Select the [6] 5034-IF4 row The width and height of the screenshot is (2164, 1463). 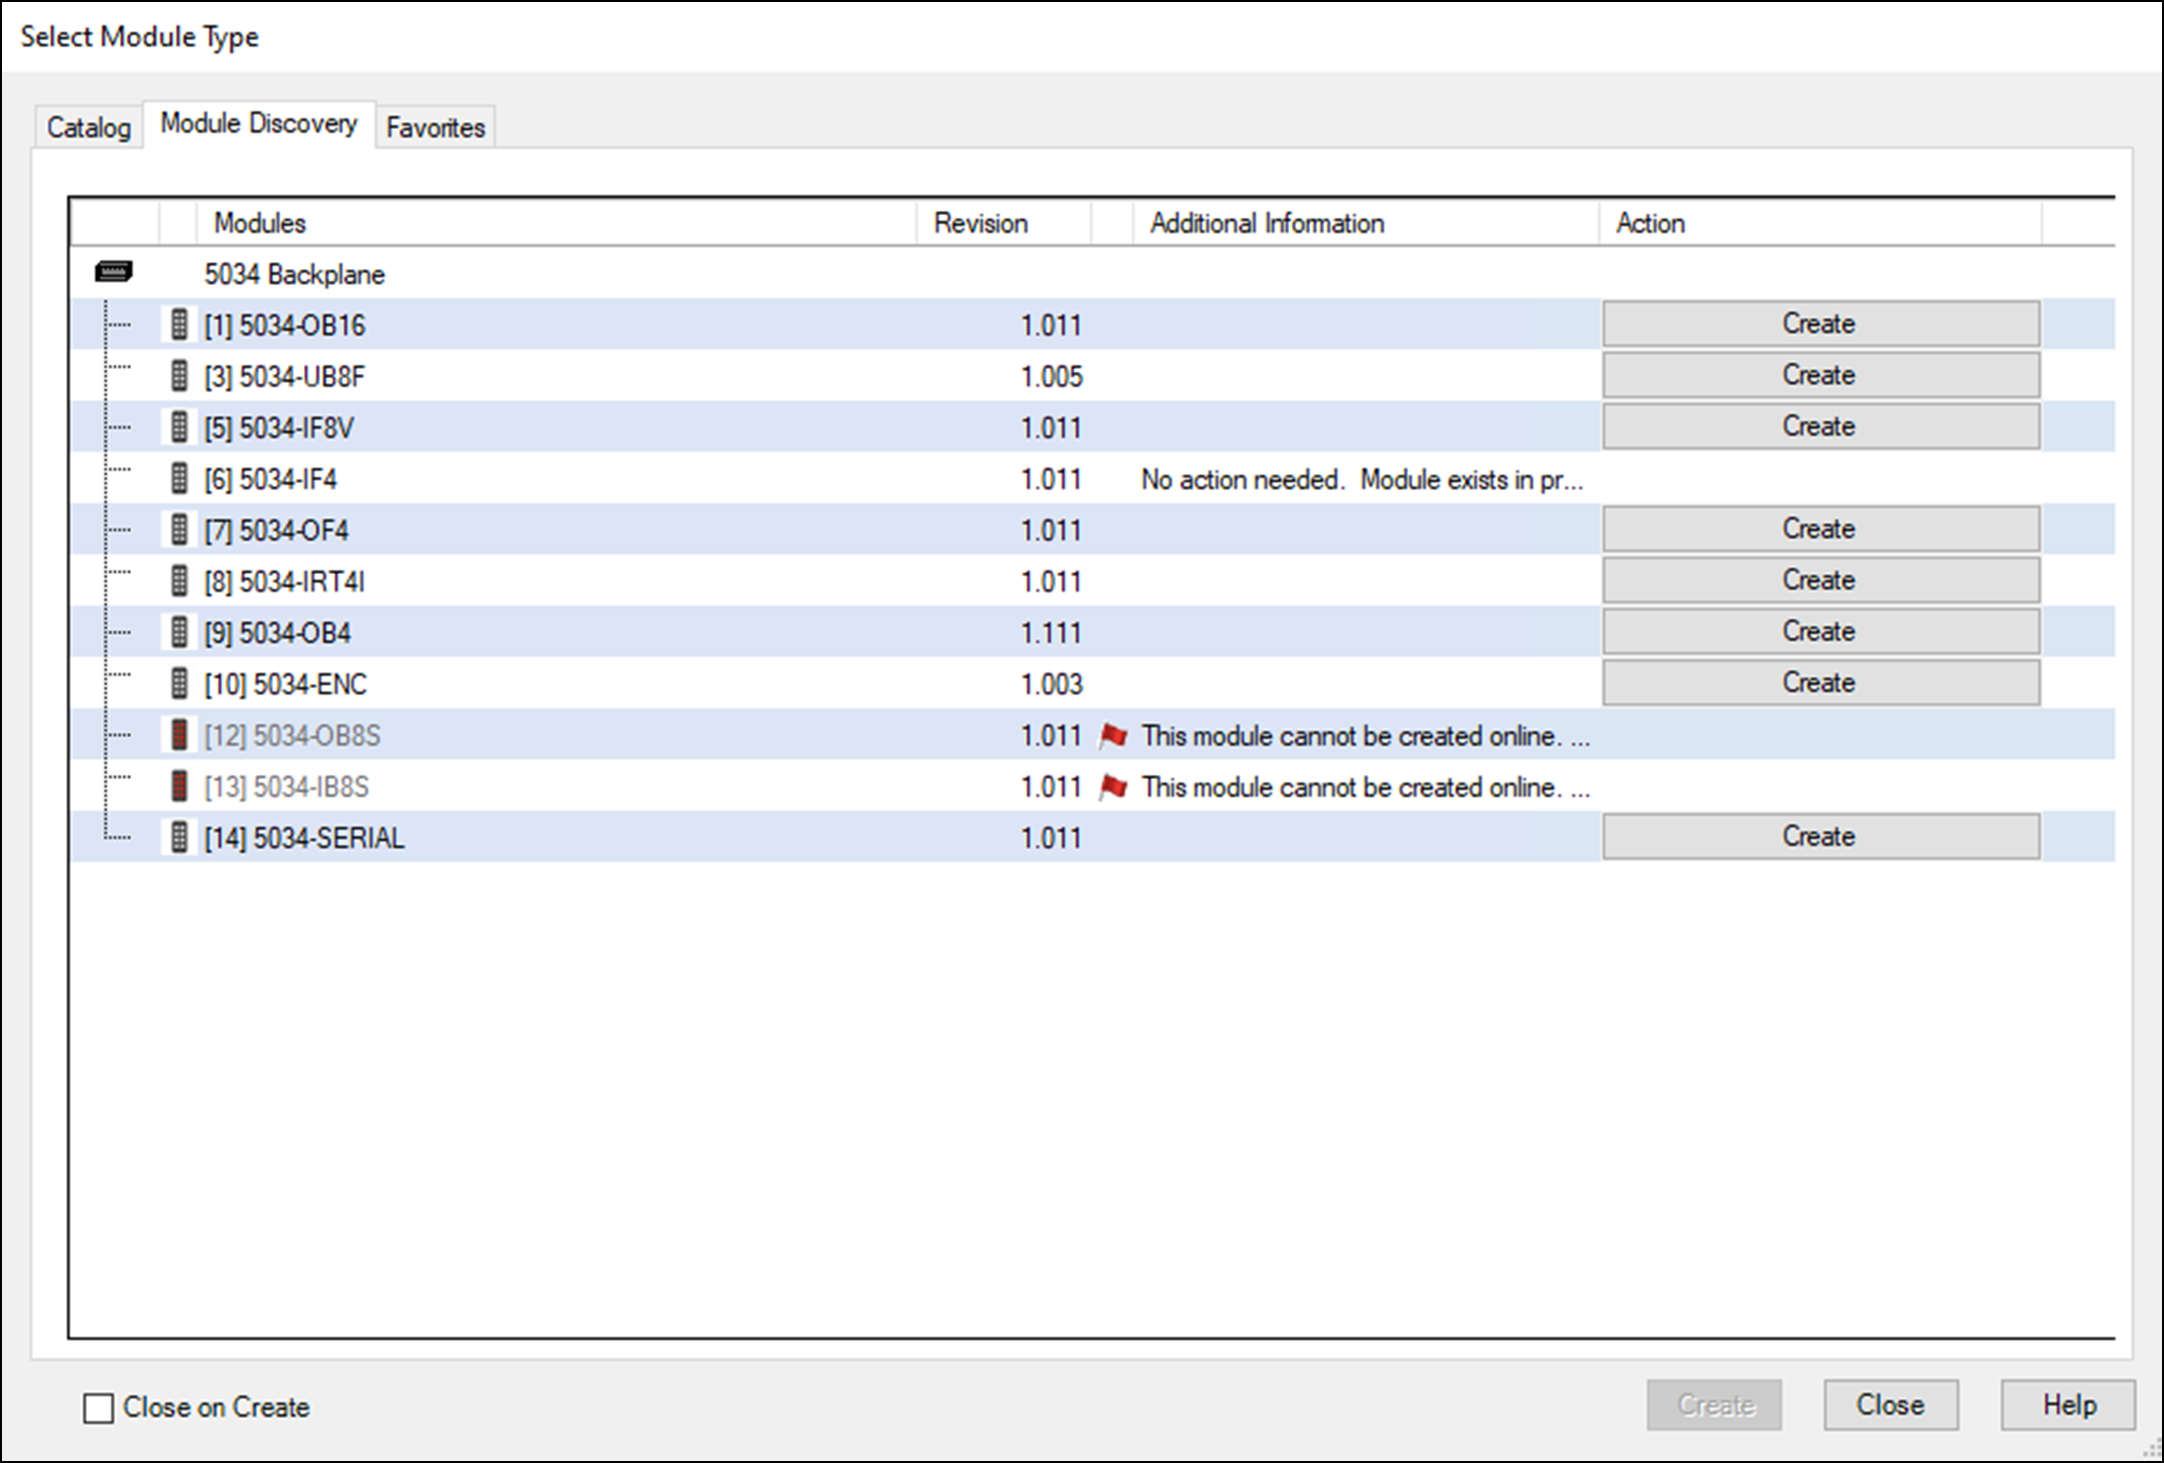coord(1093,479)
